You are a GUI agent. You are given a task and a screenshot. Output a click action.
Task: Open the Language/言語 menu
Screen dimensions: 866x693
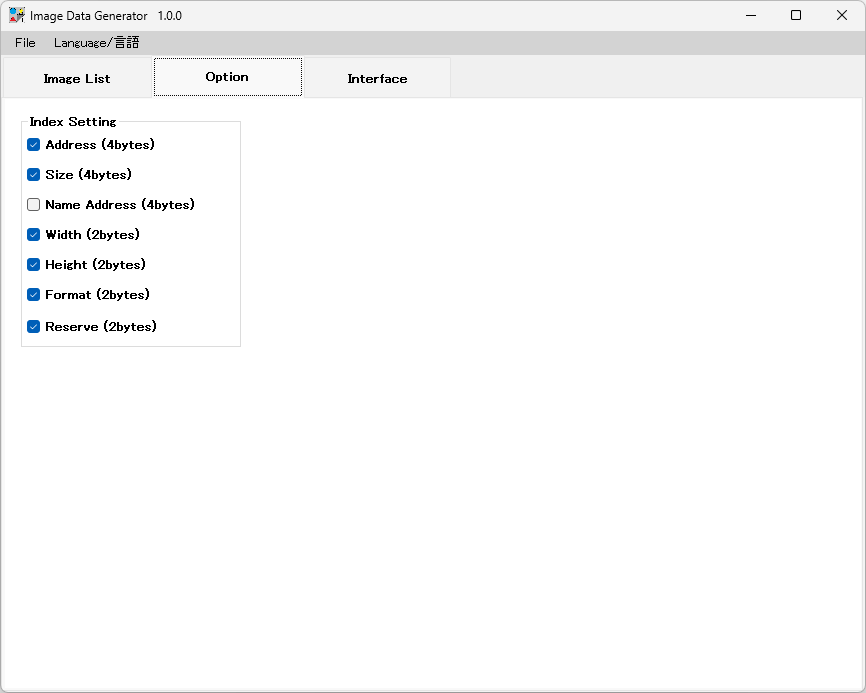96,43
